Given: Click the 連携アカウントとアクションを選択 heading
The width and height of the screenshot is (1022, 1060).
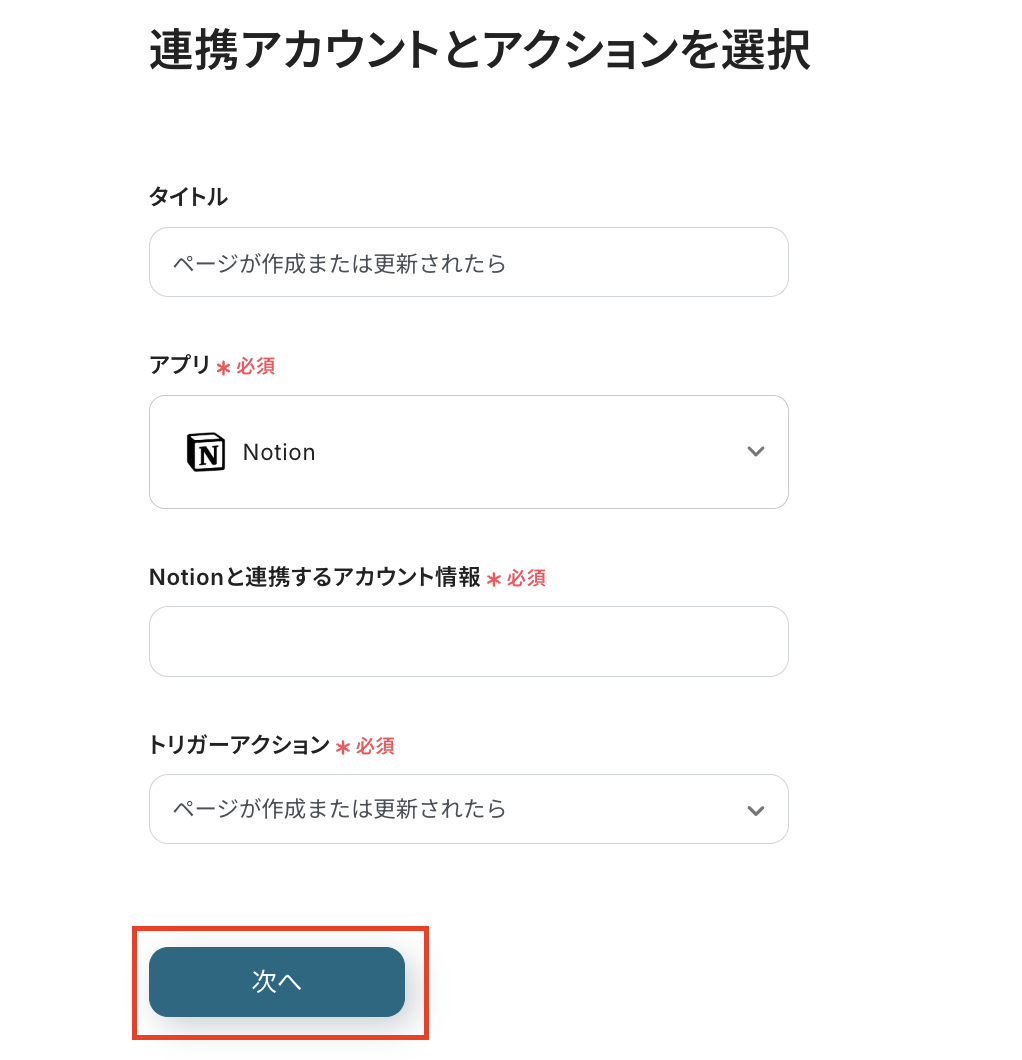Looking at the screenshot, I should [479, 50].
